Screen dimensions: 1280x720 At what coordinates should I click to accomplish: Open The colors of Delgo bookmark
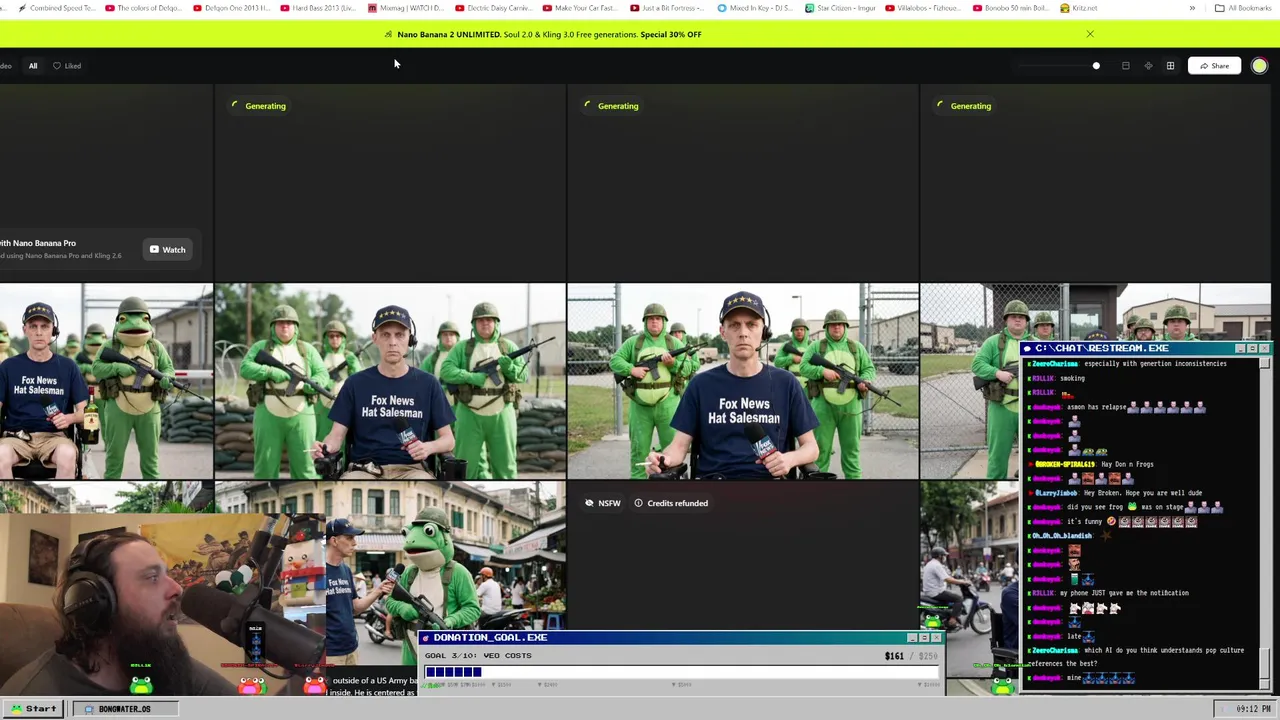coord(143,8)
